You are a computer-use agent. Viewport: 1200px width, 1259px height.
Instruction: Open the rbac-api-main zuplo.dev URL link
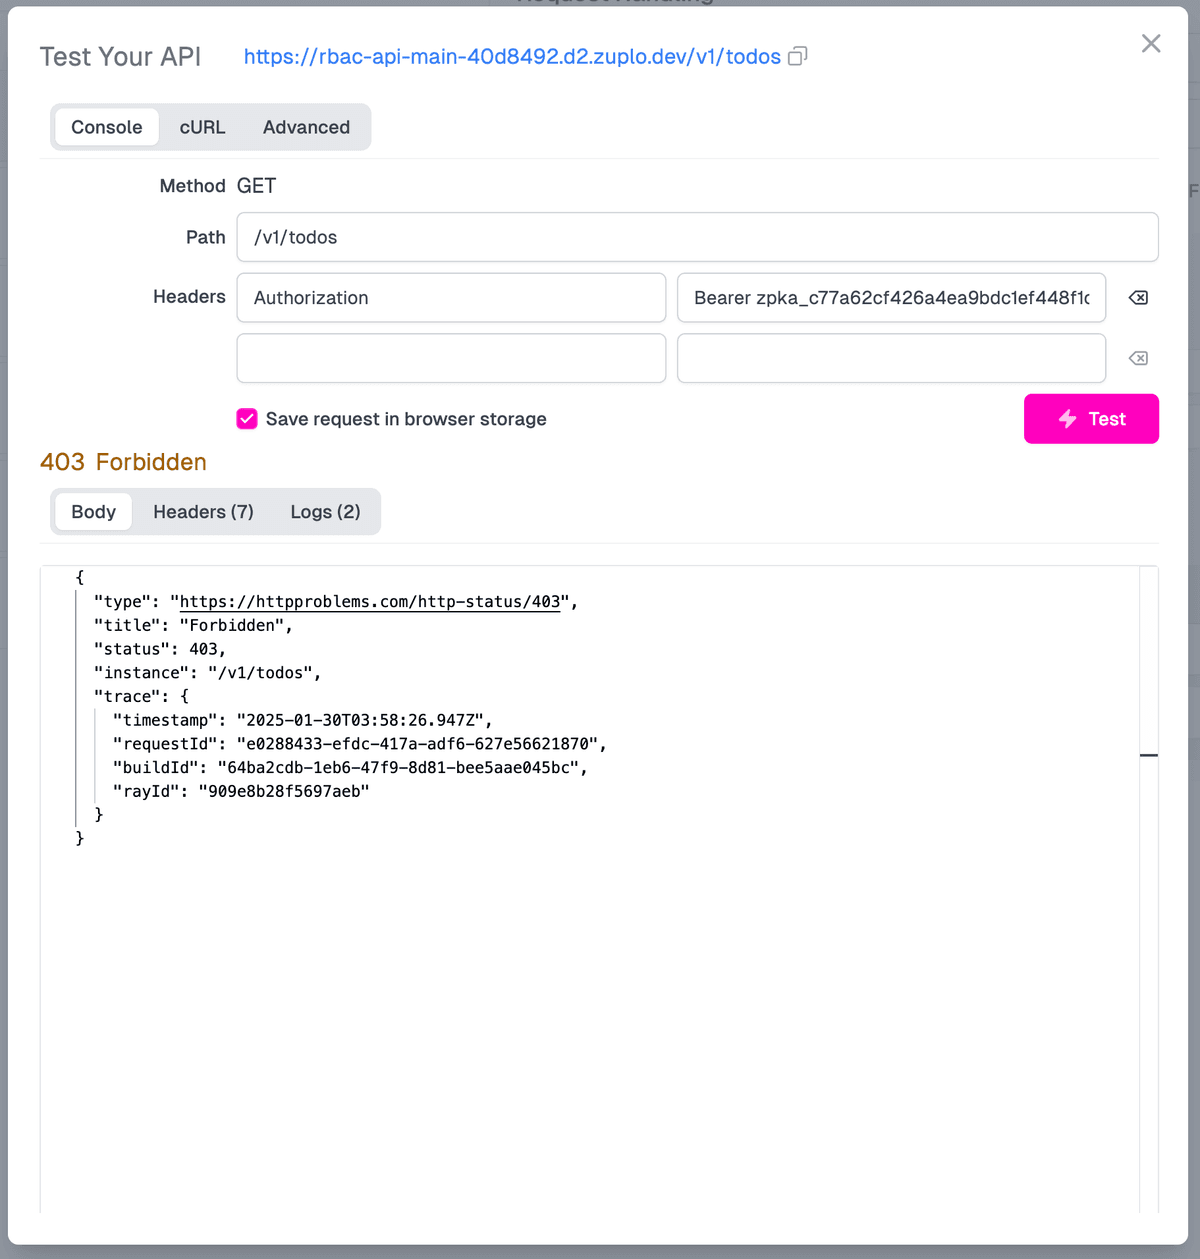tap(512, 57)
